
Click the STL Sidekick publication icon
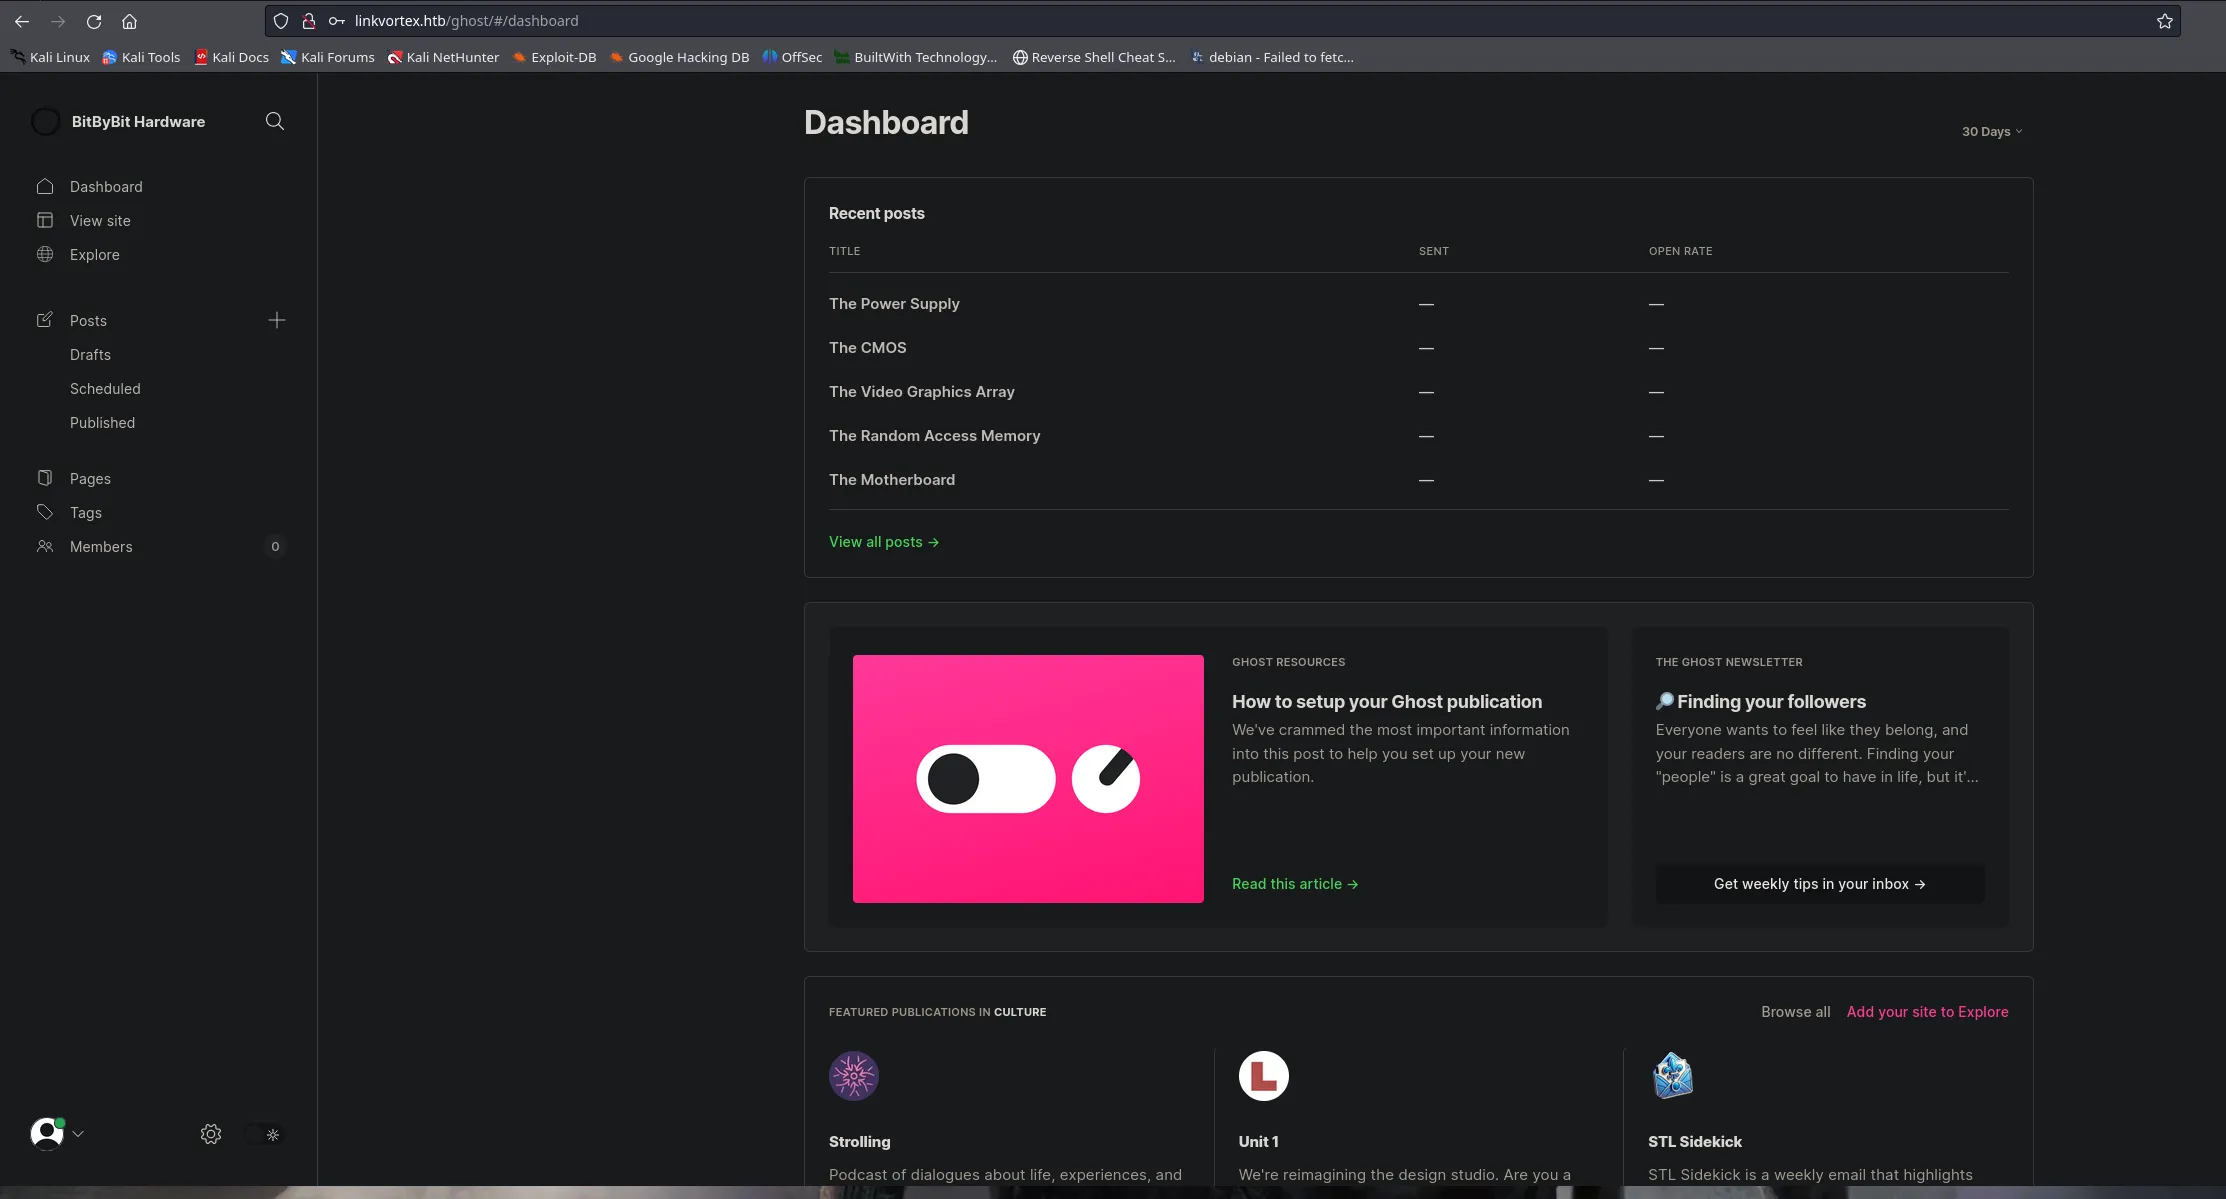coord(1672,1076)
